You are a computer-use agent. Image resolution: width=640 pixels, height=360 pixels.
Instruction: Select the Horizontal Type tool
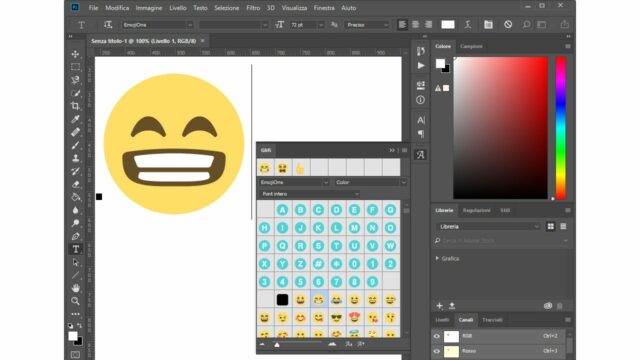[x=76, y=249]
